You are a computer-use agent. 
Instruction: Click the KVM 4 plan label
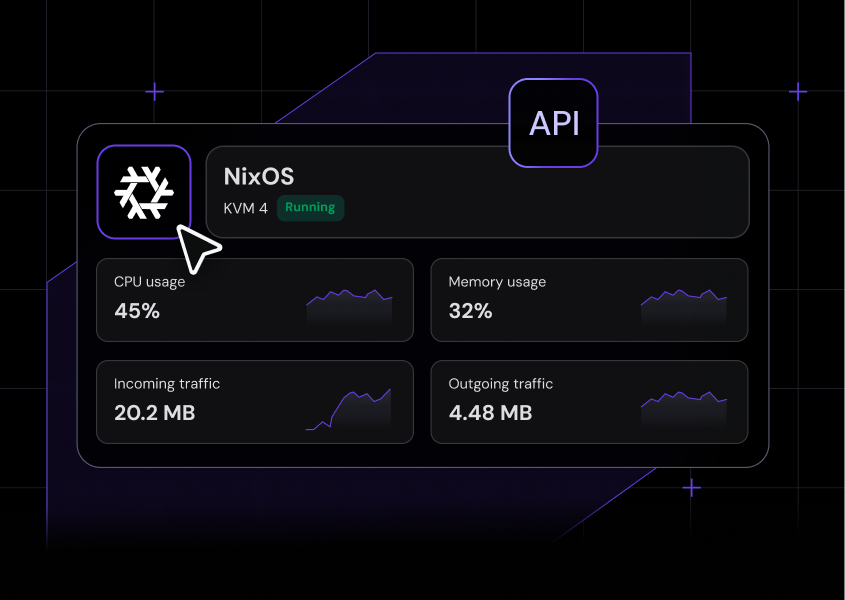coord(246,208)
